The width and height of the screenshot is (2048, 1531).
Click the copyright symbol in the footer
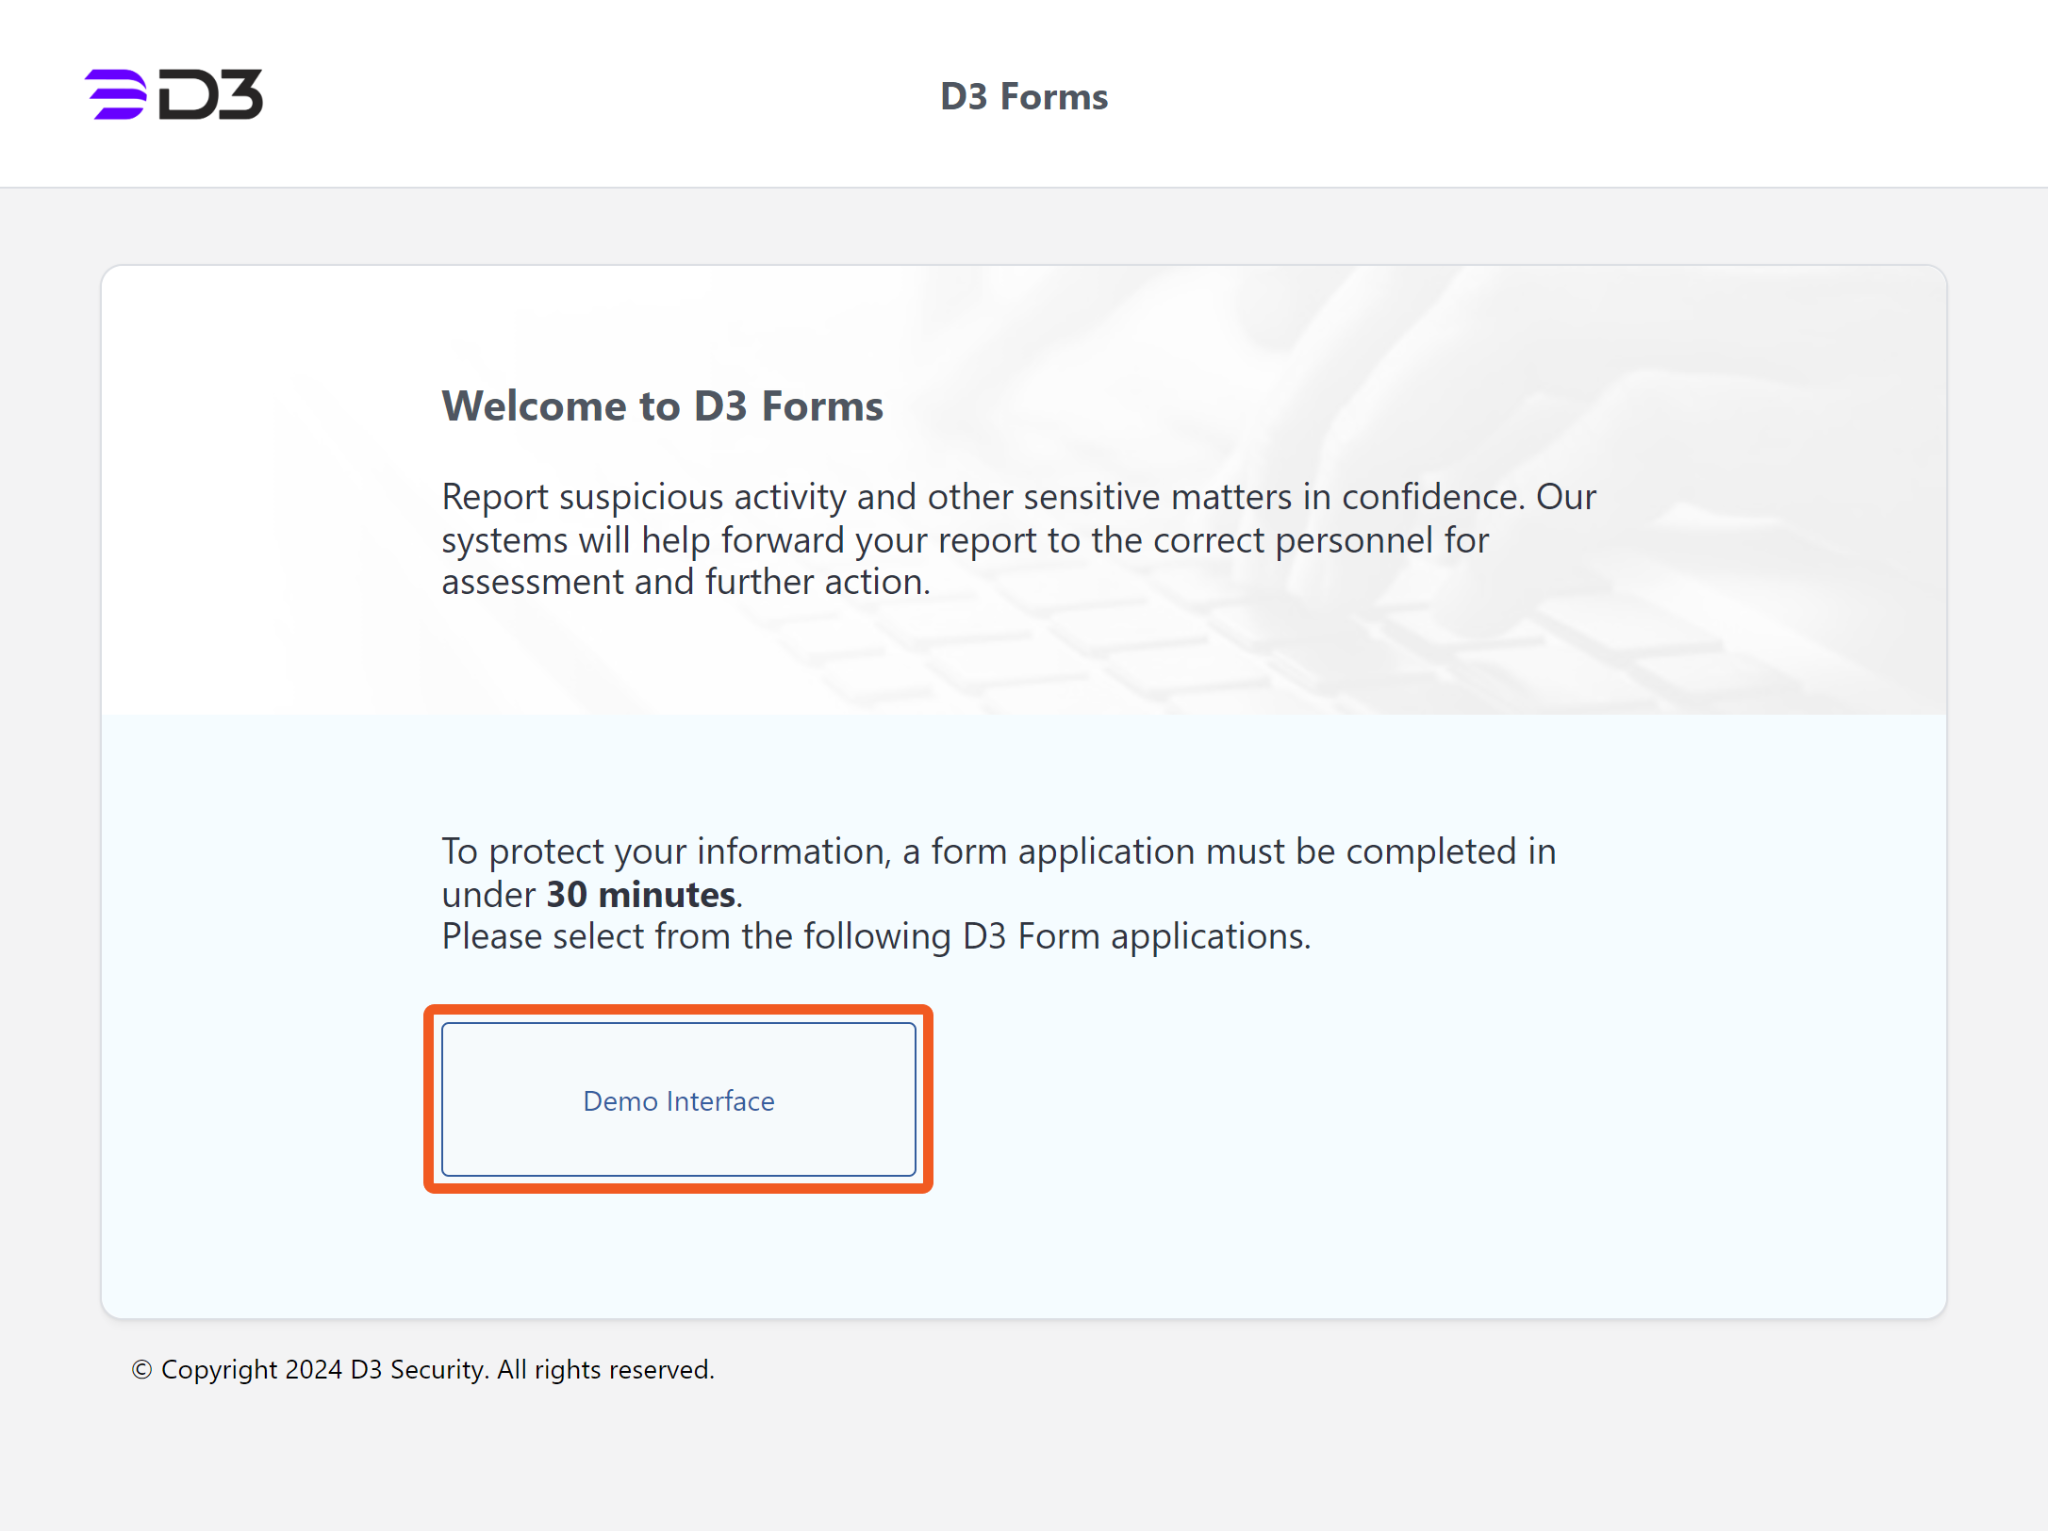click(x=142, y=1370)
